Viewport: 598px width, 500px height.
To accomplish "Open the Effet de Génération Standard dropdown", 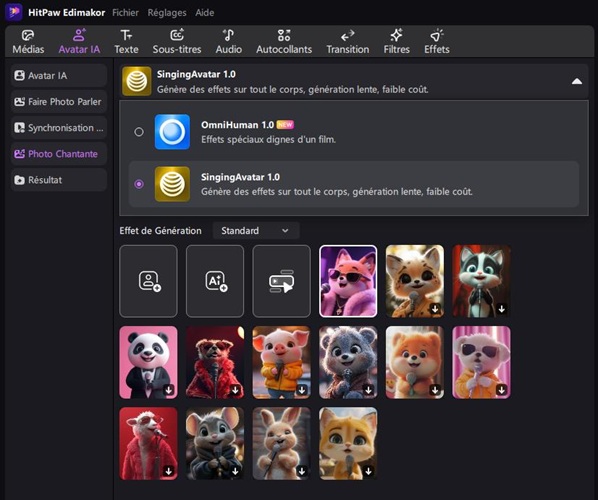I will tap(256, 231).
